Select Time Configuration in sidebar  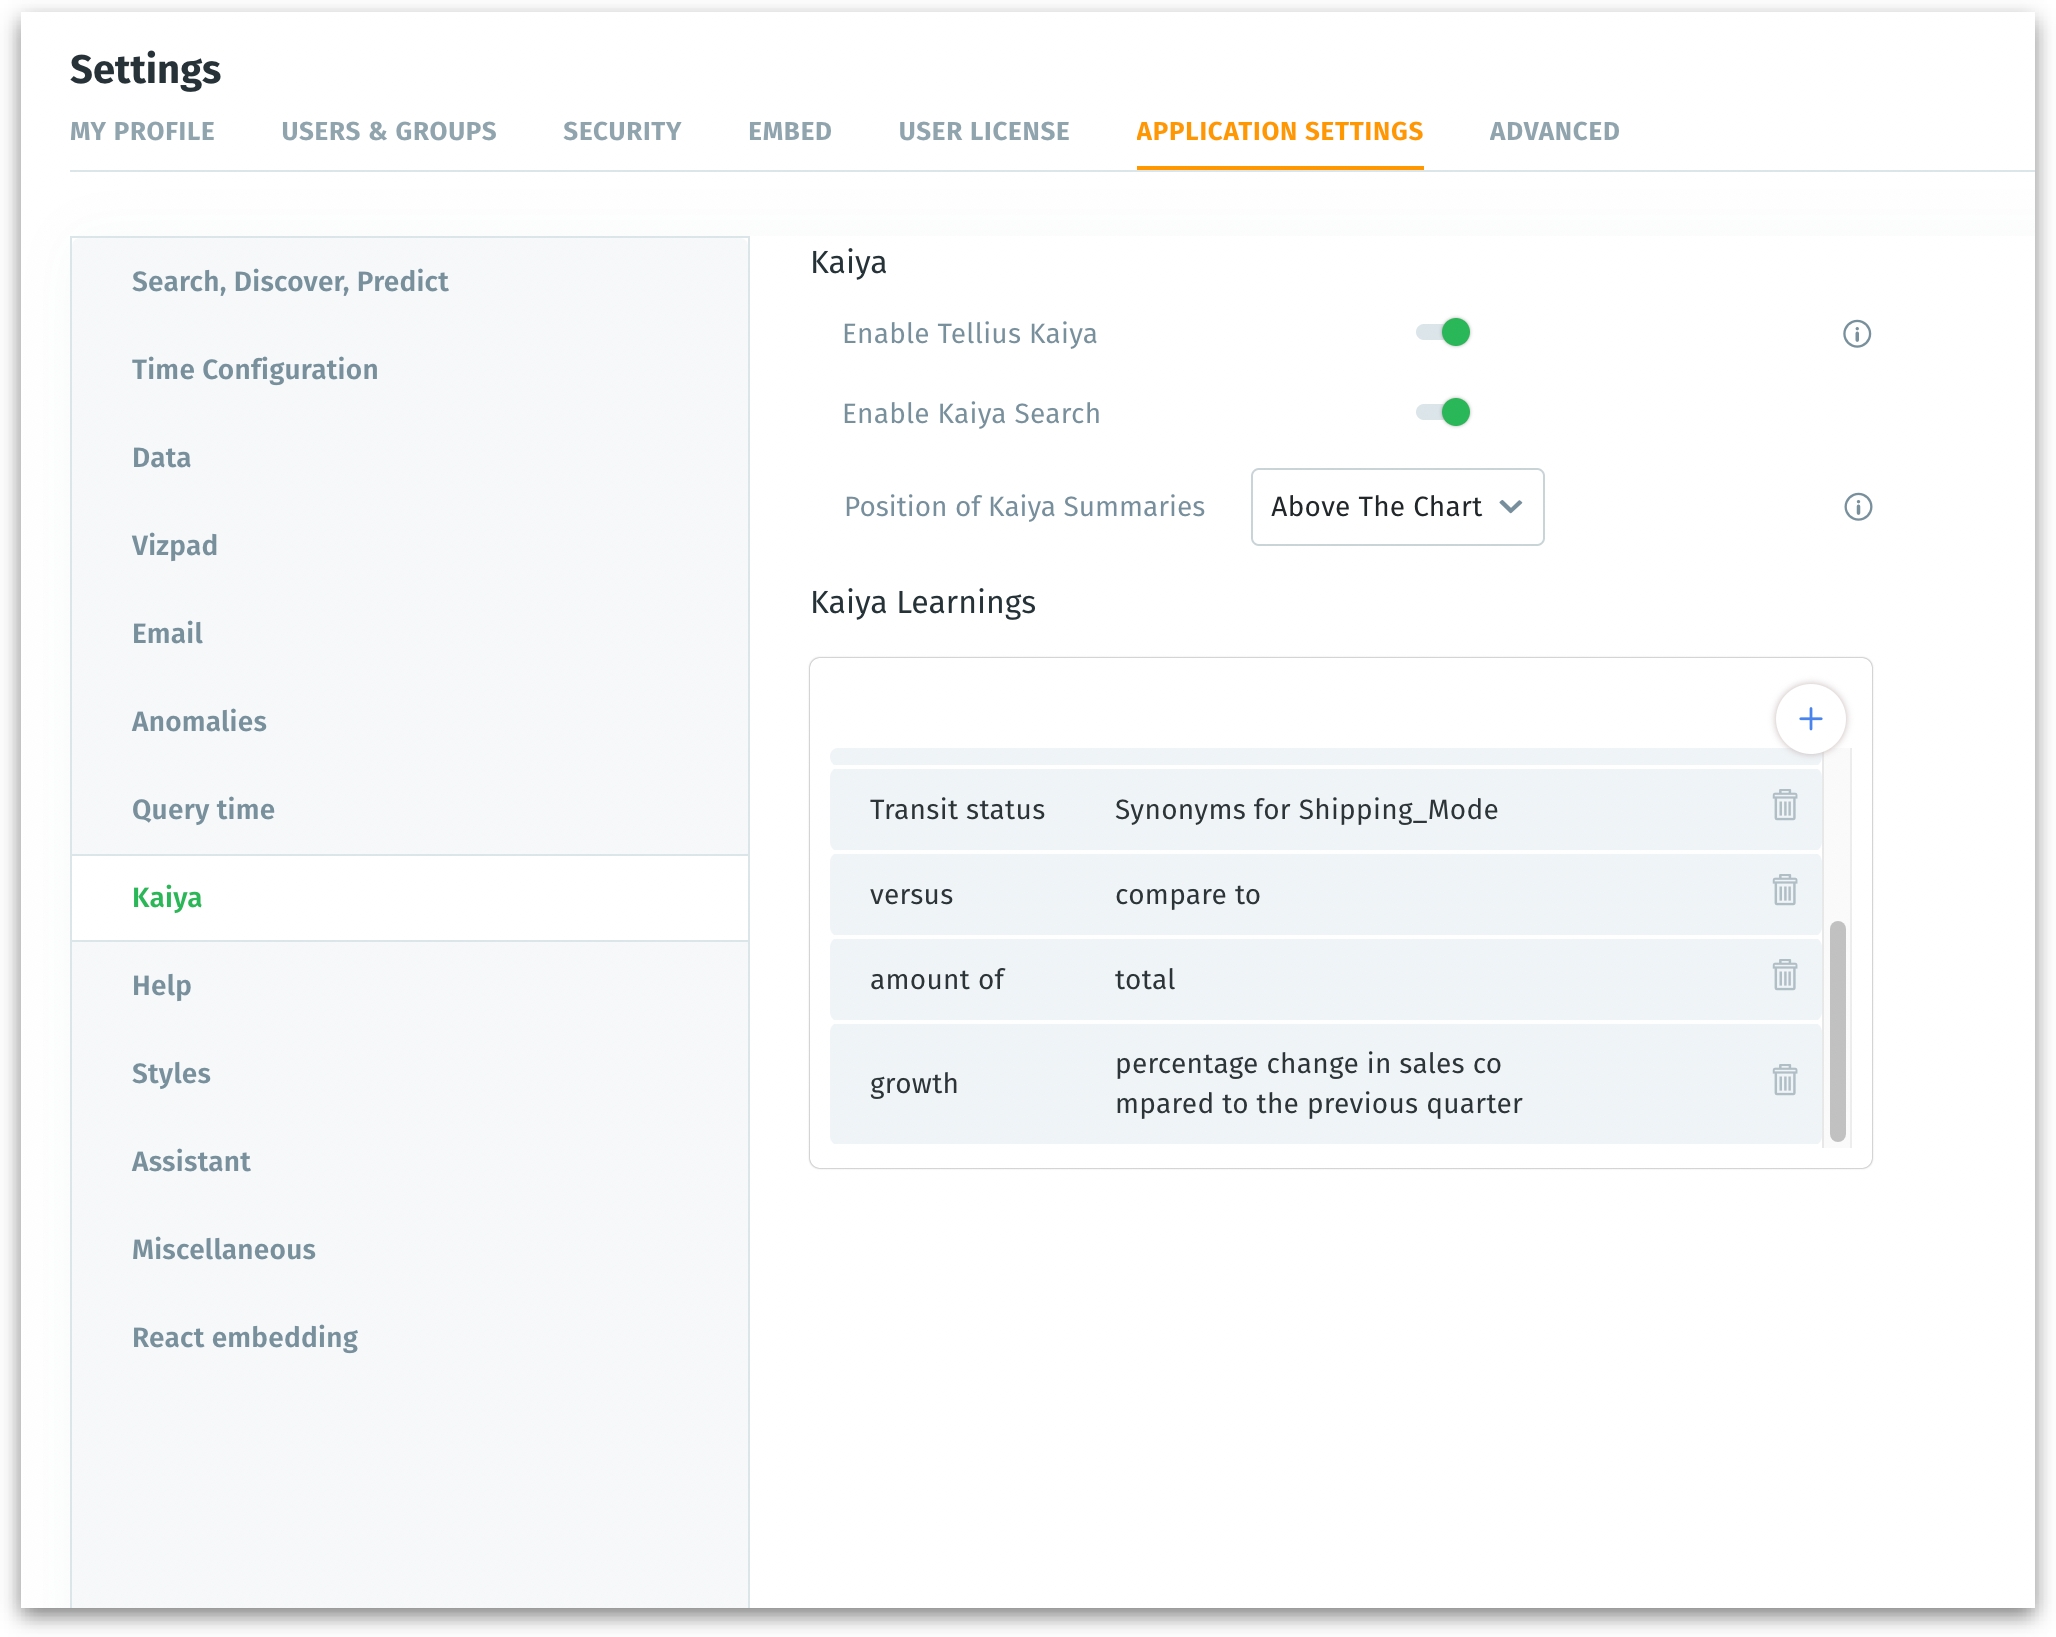pos(255,369)
